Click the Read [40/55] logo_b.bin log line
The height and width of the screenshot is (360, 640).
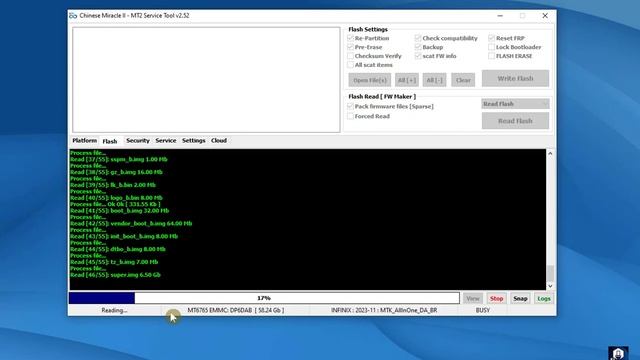tap(116, 198)
